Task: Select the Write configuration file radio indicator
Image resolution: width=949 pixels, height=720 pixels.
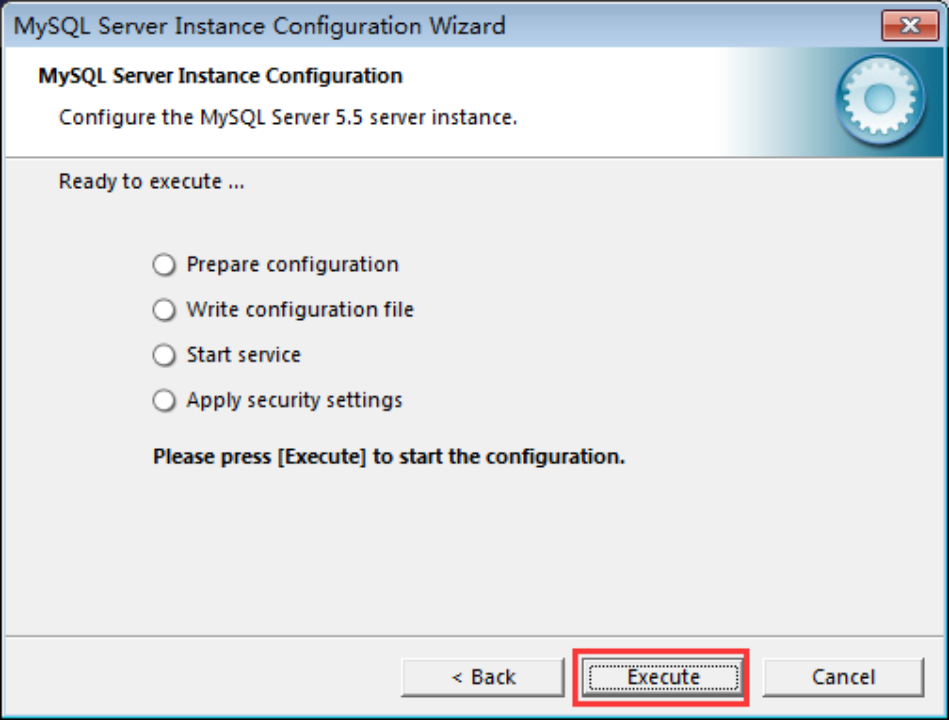Action: coord(164,310)
